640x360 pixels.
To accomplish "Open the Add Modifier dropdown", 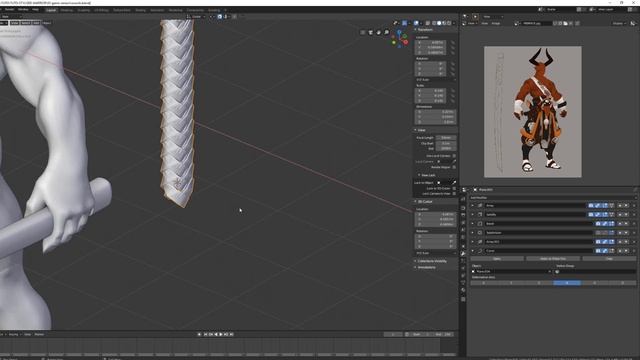I will (553, 198).
